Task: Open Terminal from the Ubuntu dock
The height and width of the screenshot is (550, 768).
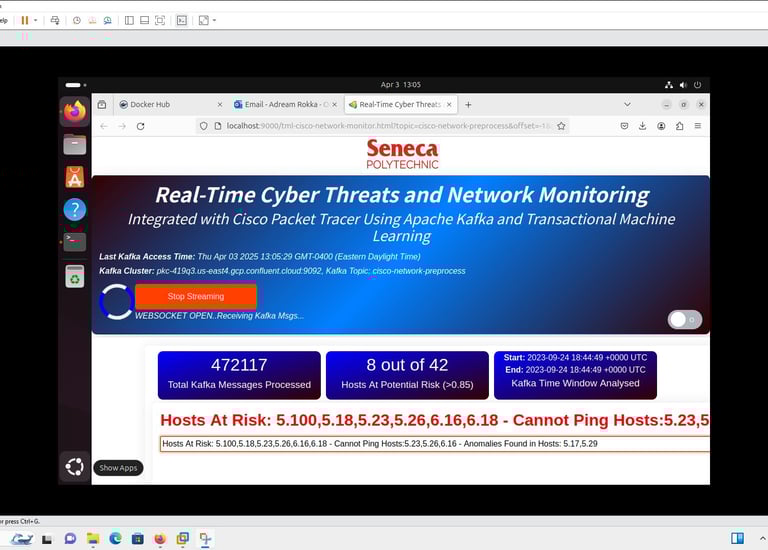Action: pos(74,242)
